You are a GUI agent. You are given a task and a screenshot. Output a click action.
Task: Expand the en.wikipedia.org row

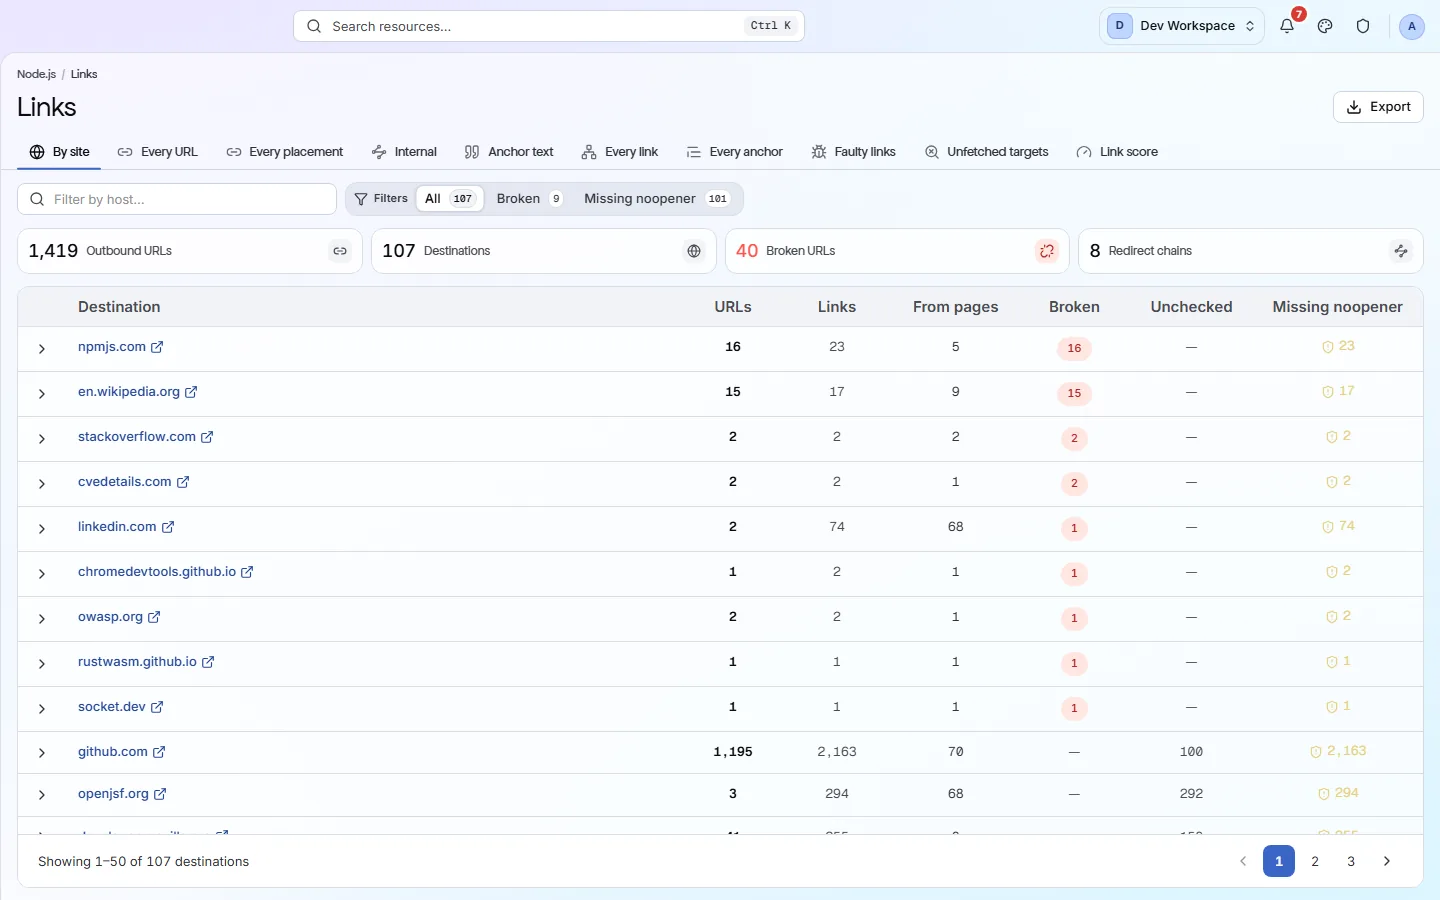(42, 394)
